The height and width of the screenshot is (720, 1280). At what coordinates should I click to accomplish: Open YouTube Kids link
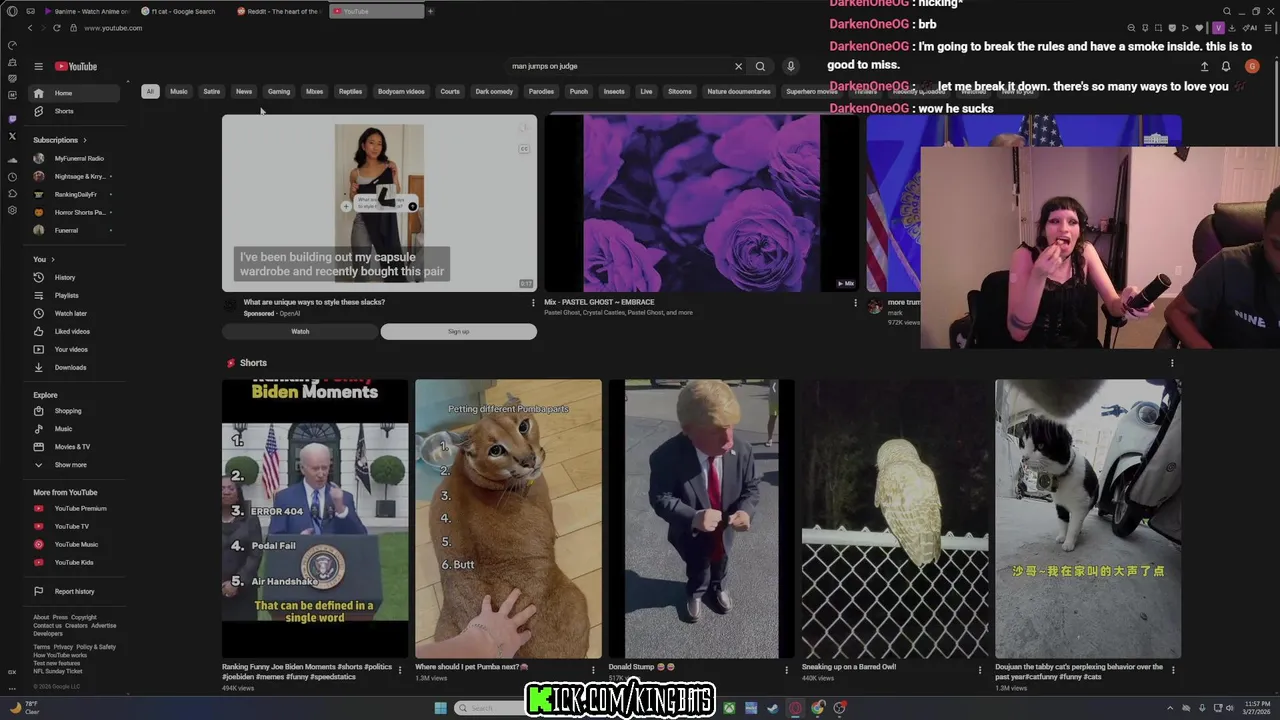pos(73,563)
